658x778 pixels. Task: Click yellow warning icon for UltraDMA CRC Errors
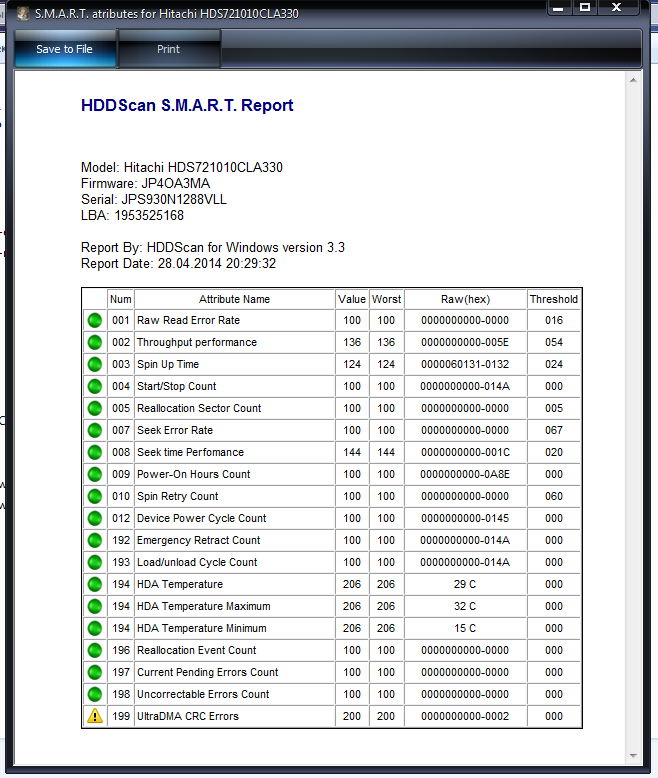coord(95,716)
